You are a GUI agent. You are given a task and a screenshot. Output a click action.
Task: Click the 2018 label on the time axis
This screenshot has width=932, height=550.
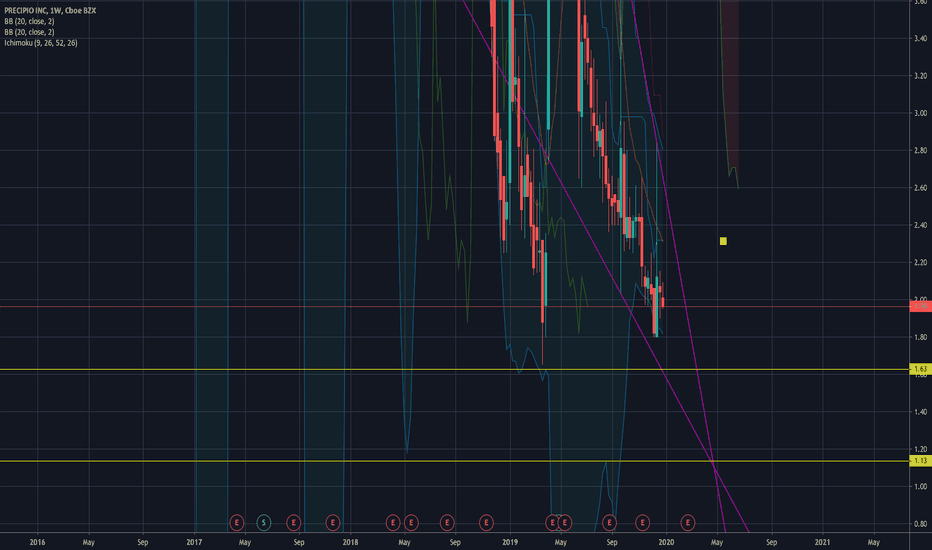click(351, 542)
